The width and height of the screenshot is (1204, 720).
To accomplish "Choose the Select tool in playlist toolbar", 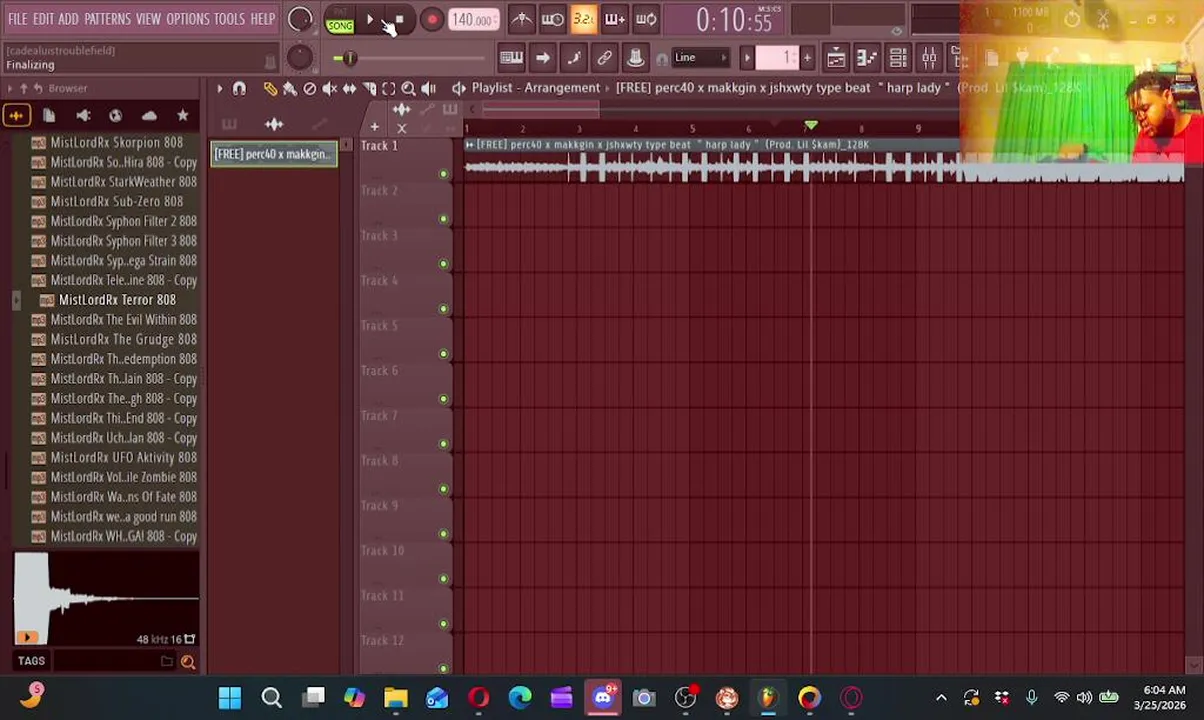I will coord(389,89).
